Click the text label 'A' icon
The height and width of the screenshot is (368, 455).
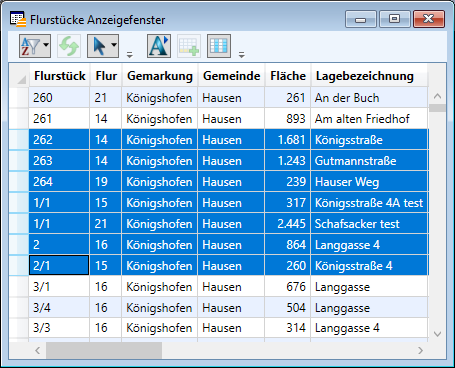[x=159, y=46]
